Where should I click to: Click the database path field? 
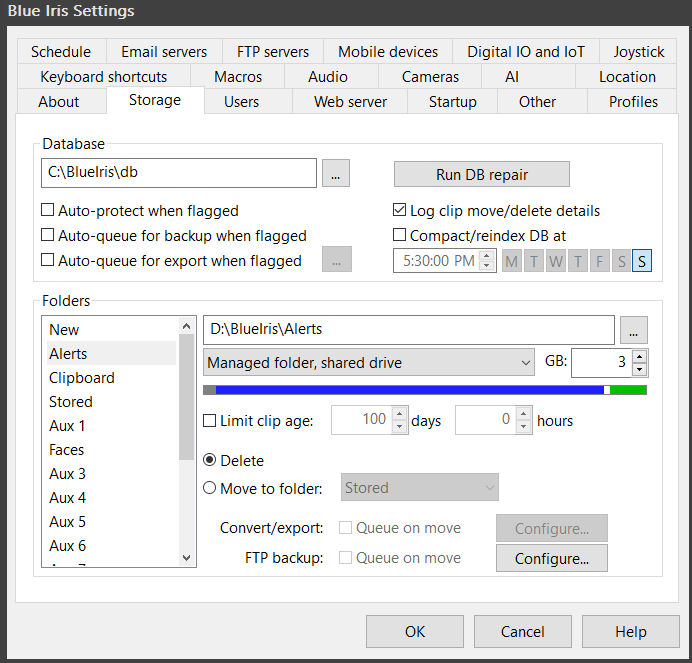[x=179, y=173]
